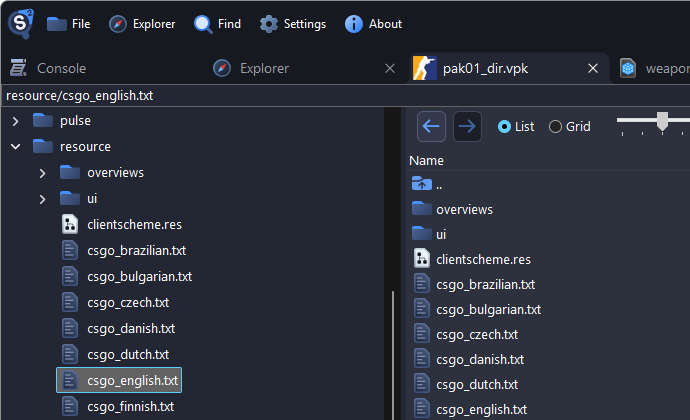Navigate back with the left arrow button
The width and height of the screenshot is (690, 420).
tap(431, 126)
